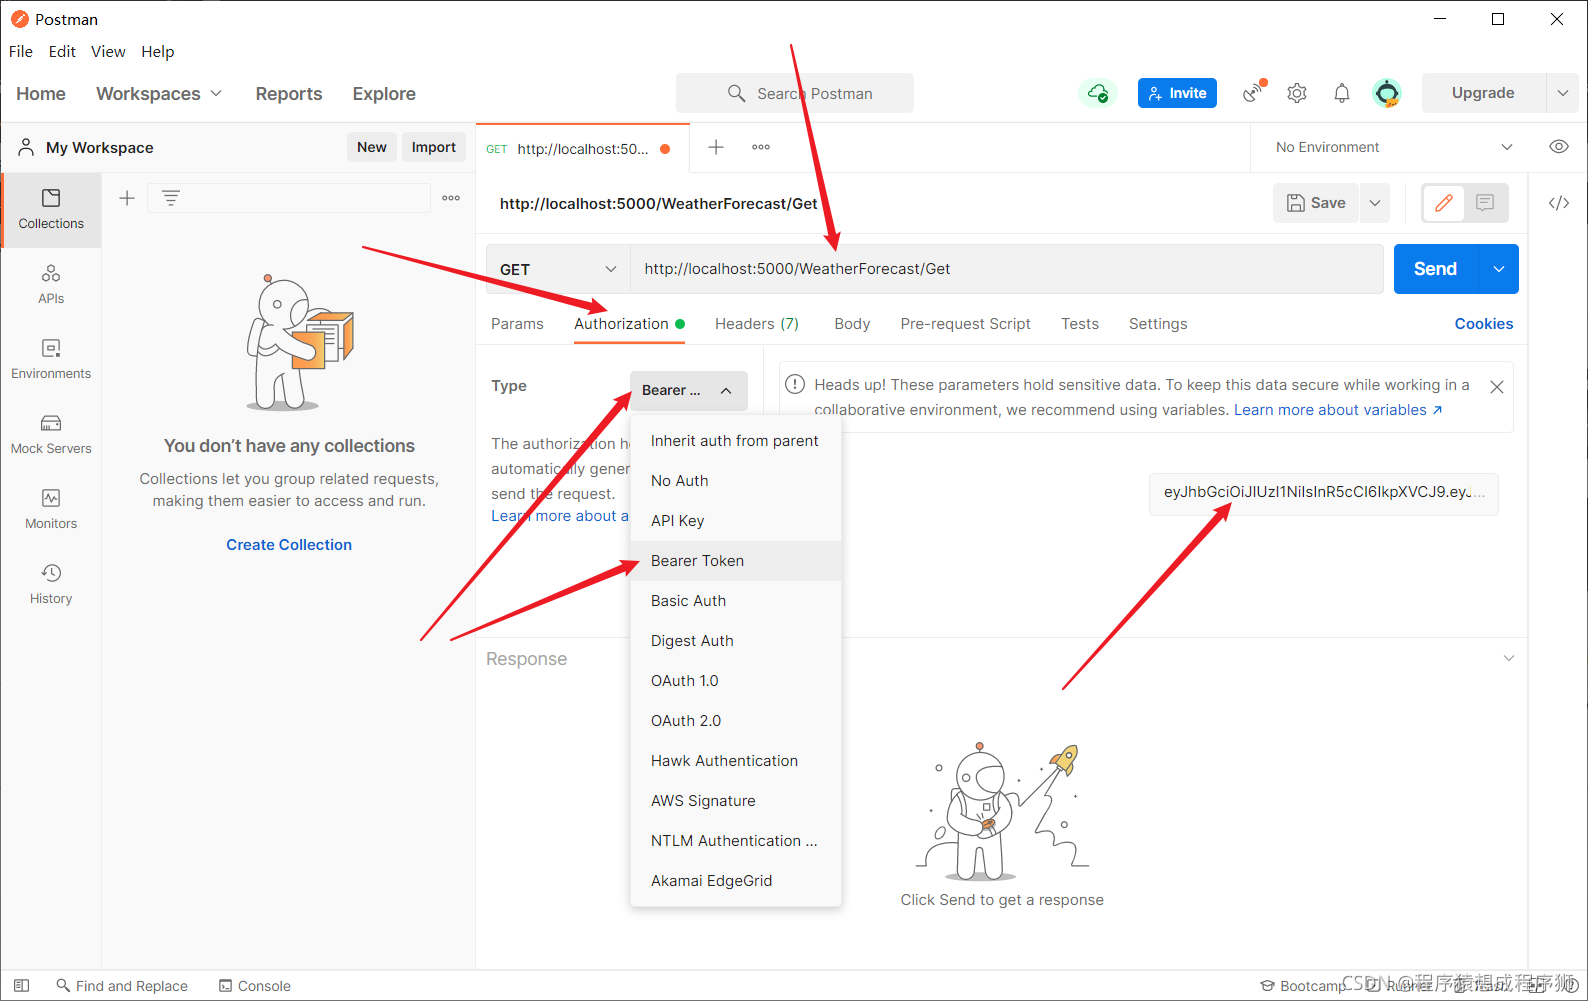This screenshot has width=1588, height=1001.
Task: Open the Collections sidebar panel
Action: click(51, 210)
